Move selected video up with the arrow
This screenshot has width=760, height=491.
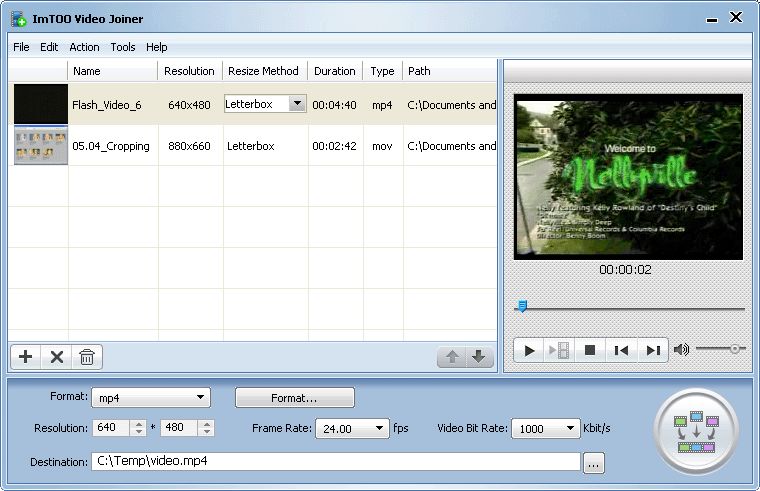pyautogui.click(x=452, y=357)
